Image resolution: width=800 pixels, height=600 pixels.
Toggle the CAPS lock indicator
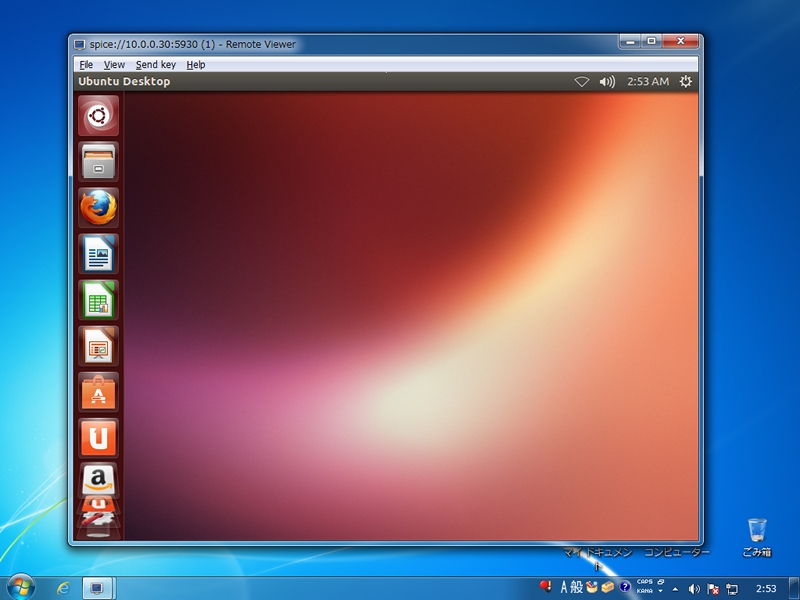pyautogui.click(x=644, y=582)
